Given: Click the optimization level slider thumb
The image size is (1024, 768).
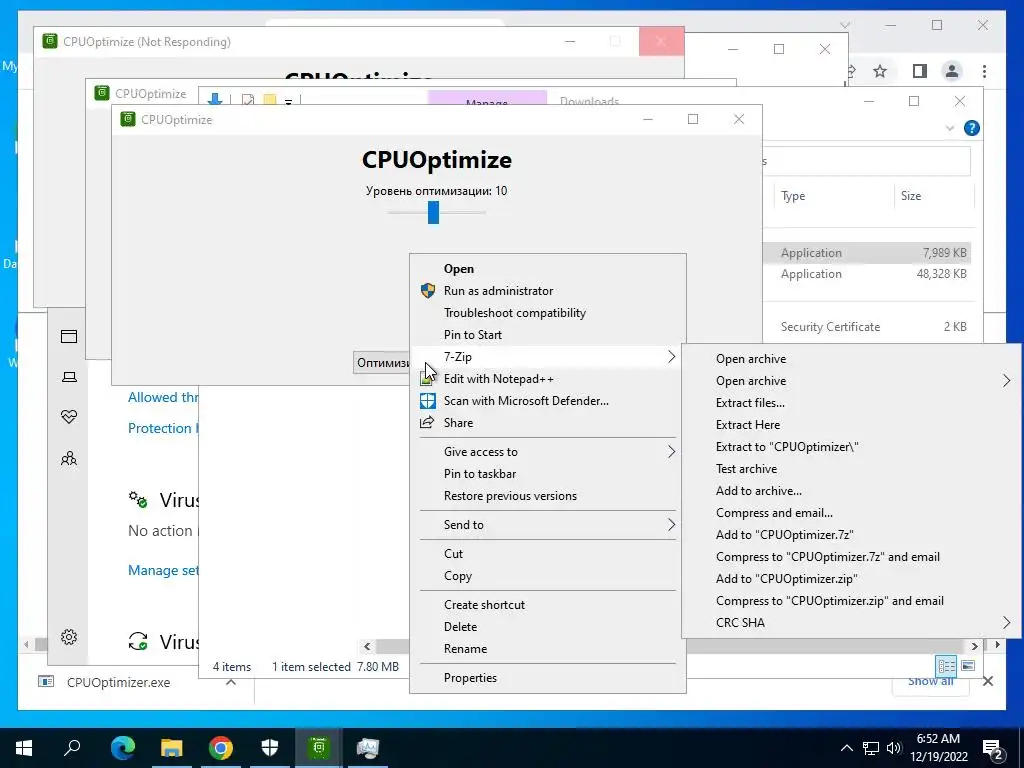Looking at the screenshot, I should (433, 212).
